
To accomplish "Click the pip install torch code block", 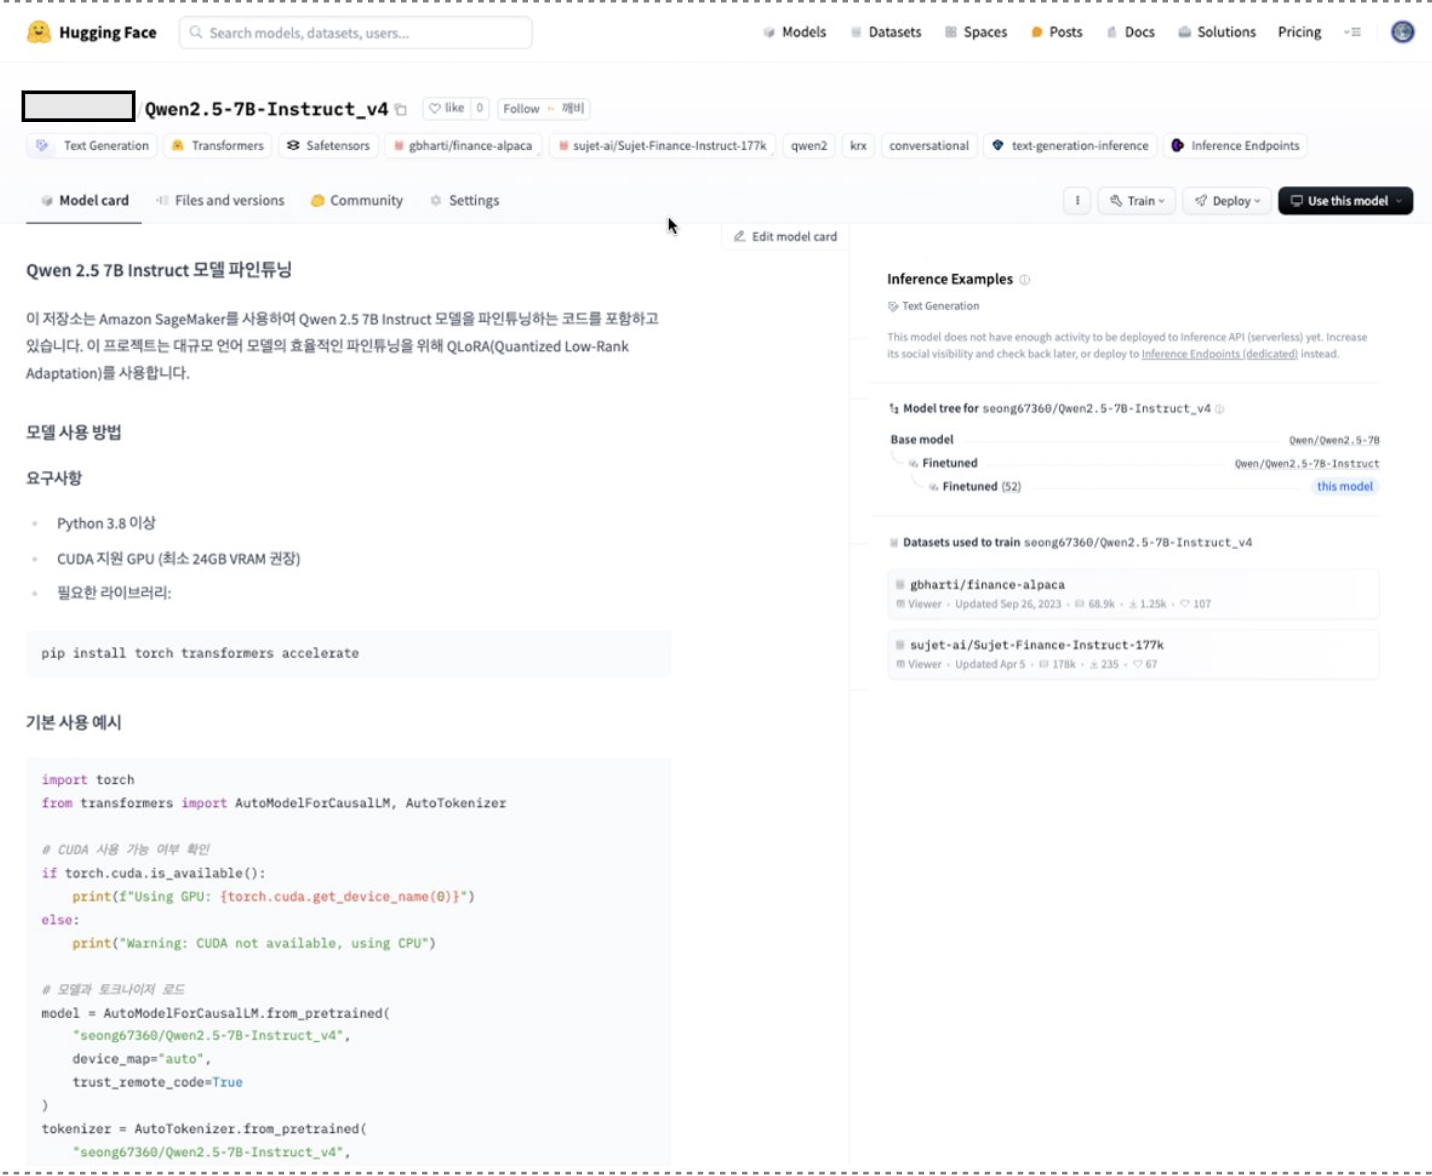I will [x=348, y=653].
